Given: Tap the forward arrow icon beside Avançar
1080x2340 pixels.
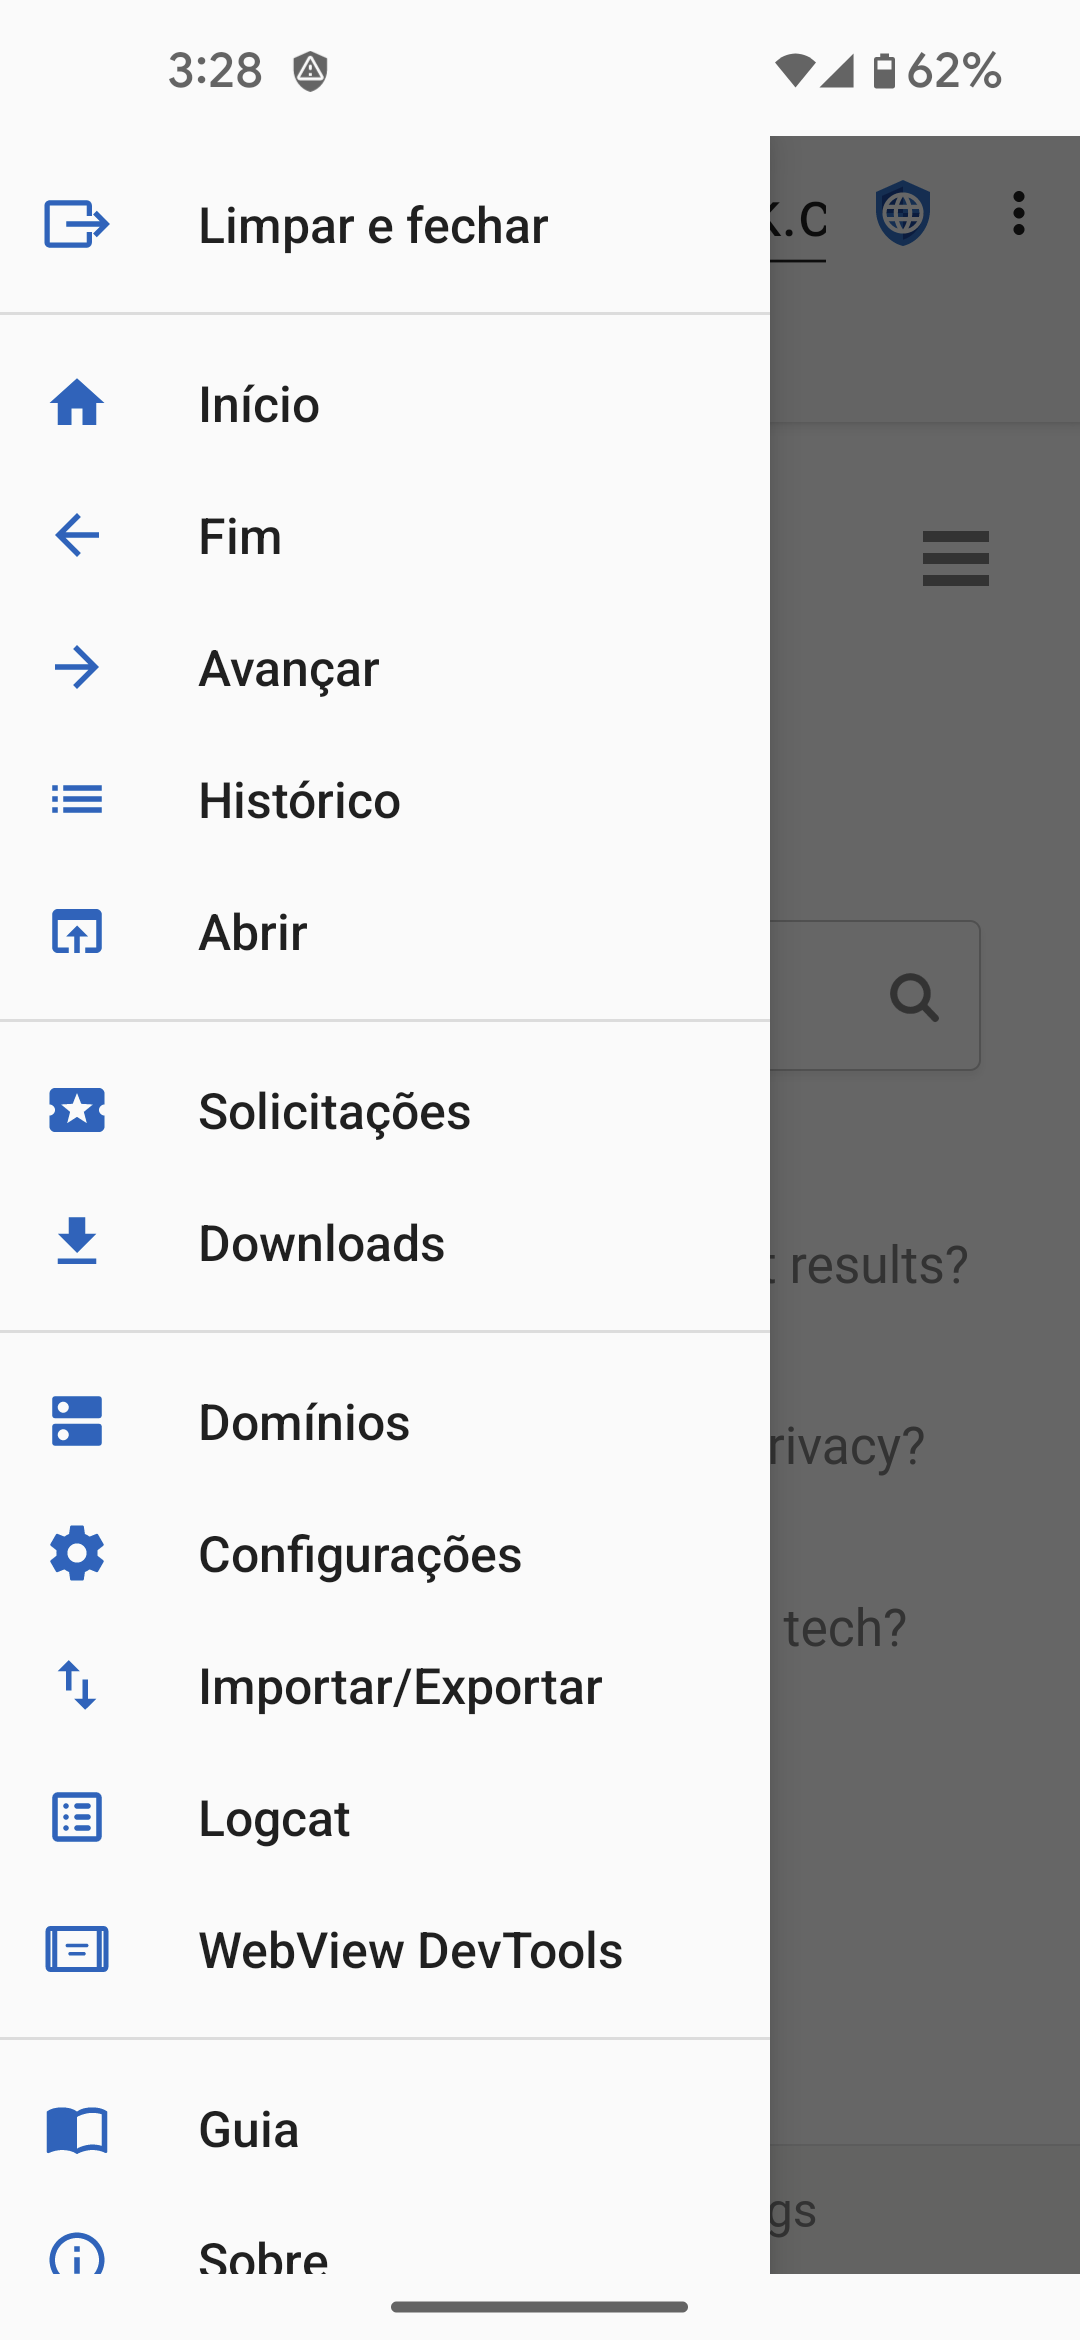Looking at the screenshot, I should click(76, 668).
